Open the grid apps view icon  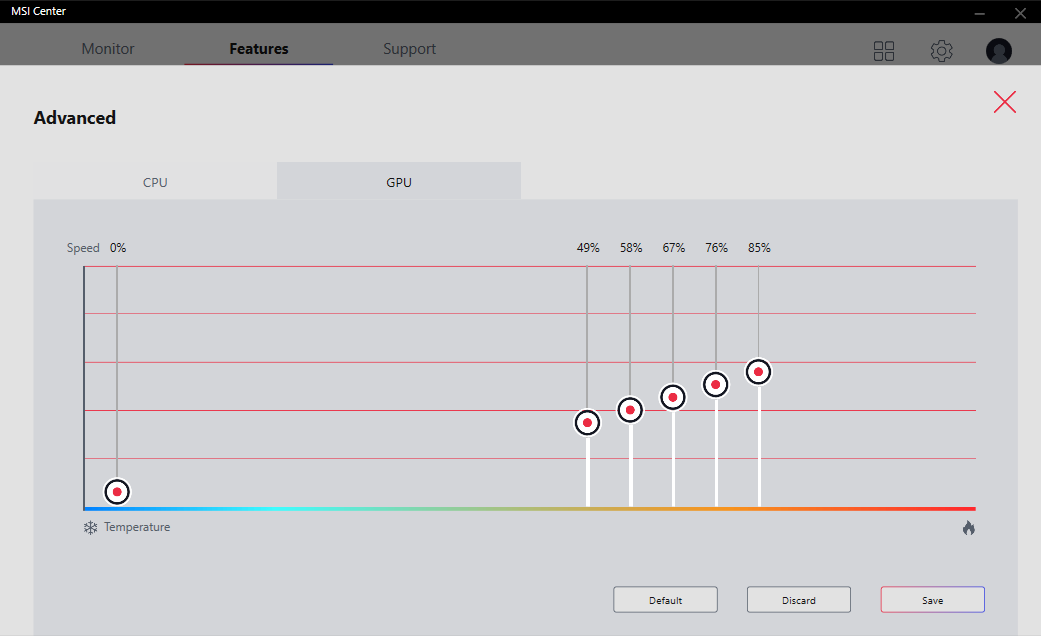tap(884, 51)
